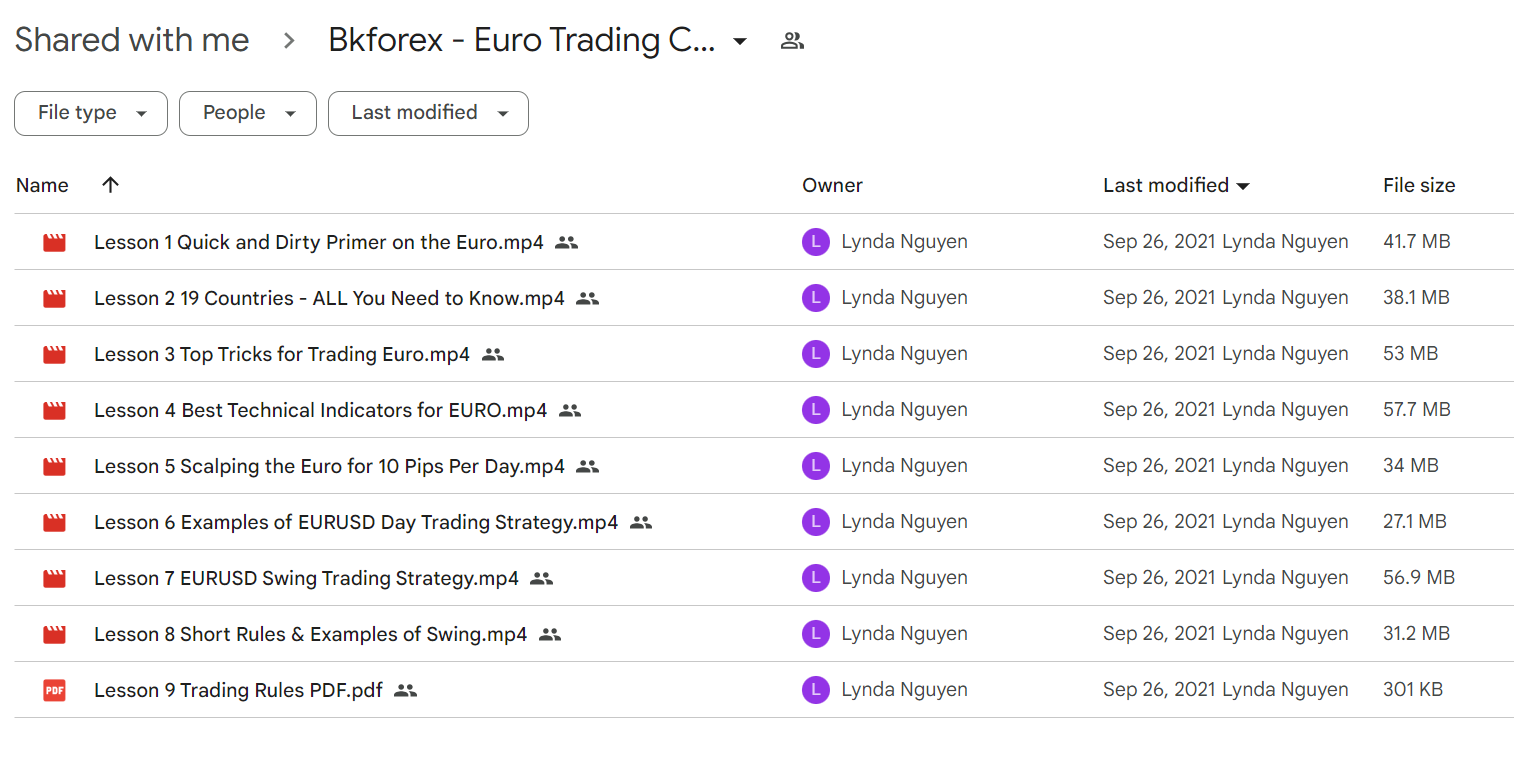Select Lesson 1 Quick and Dirty Primer file

point(319,242)
